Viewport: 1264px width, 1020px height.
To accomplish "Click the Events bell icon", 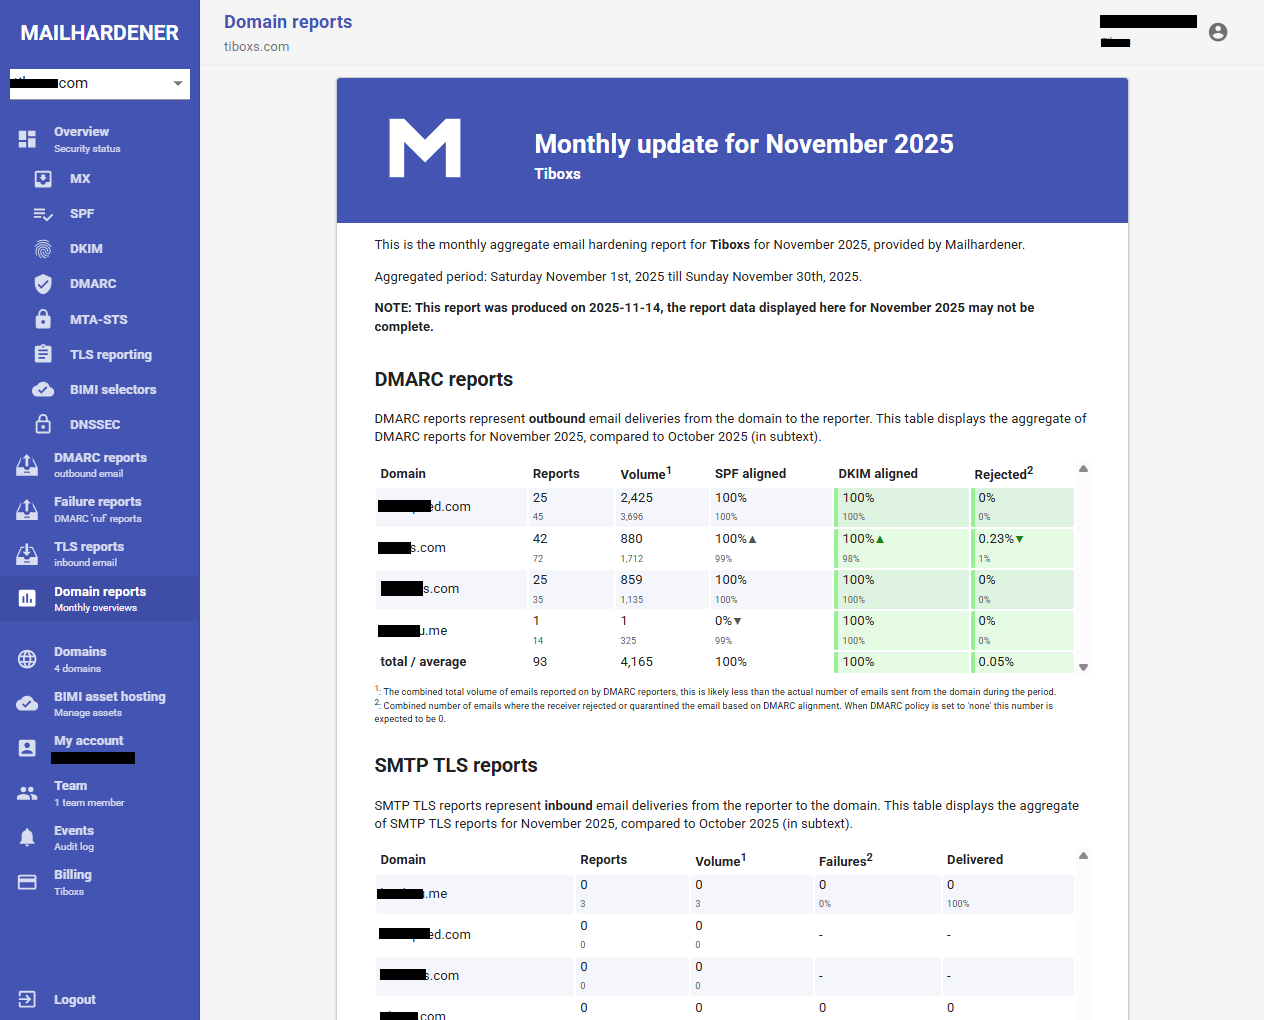I will click(x=27, y=837).
